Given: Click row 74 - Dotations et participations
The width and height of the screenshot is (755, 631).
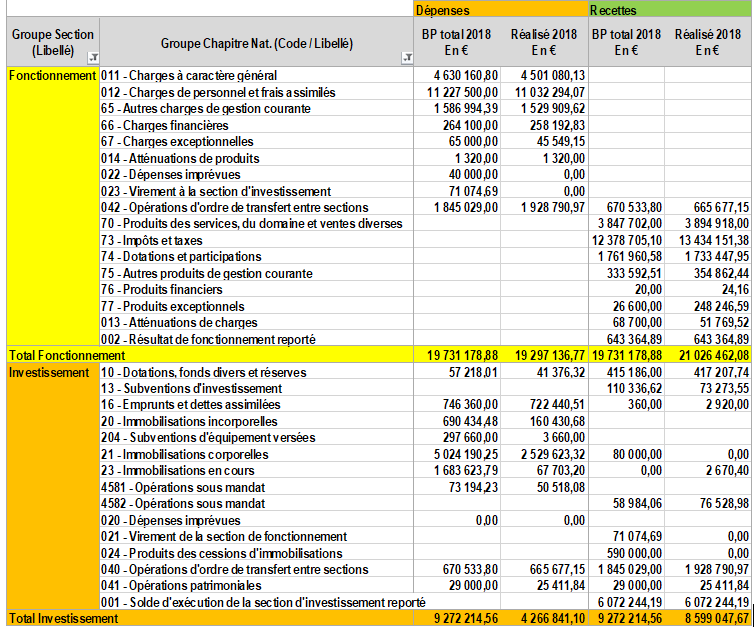Looking at the screenshot, I should (x=181, y=256).
